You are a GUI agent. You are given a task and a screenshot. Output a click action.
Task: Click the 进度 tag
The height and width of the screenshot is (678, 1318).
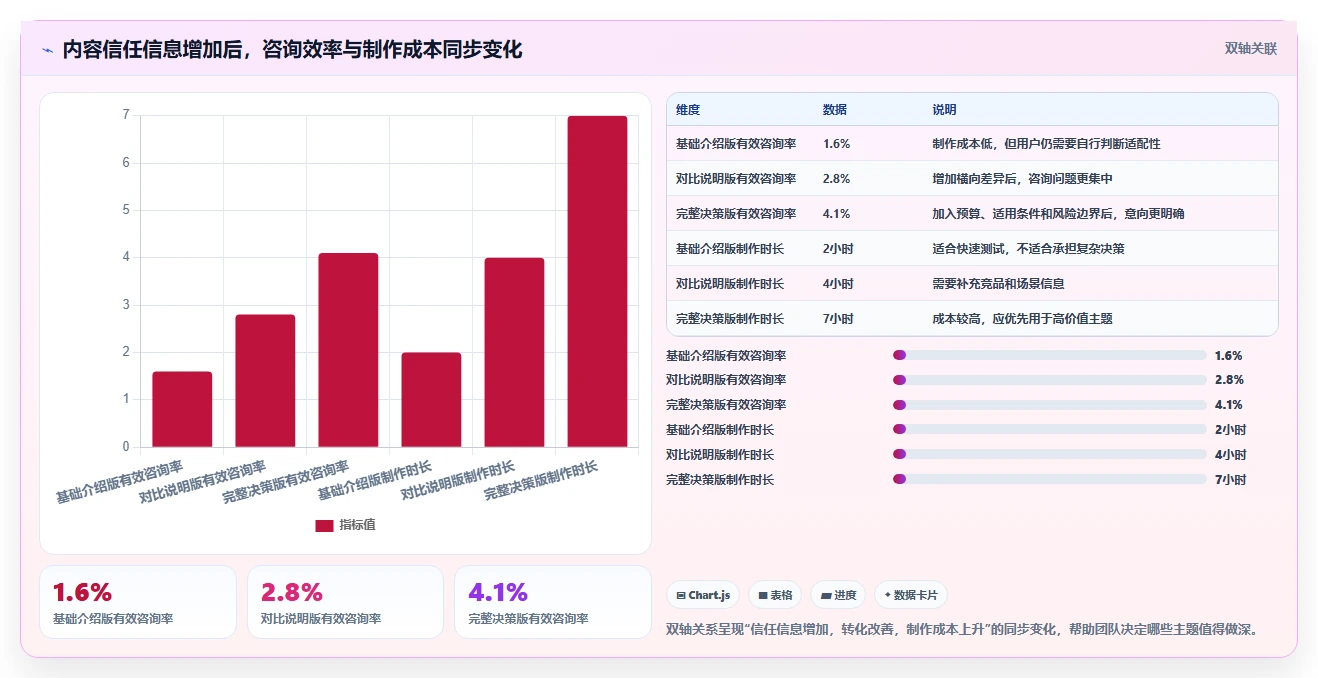(x=838, y=595)
